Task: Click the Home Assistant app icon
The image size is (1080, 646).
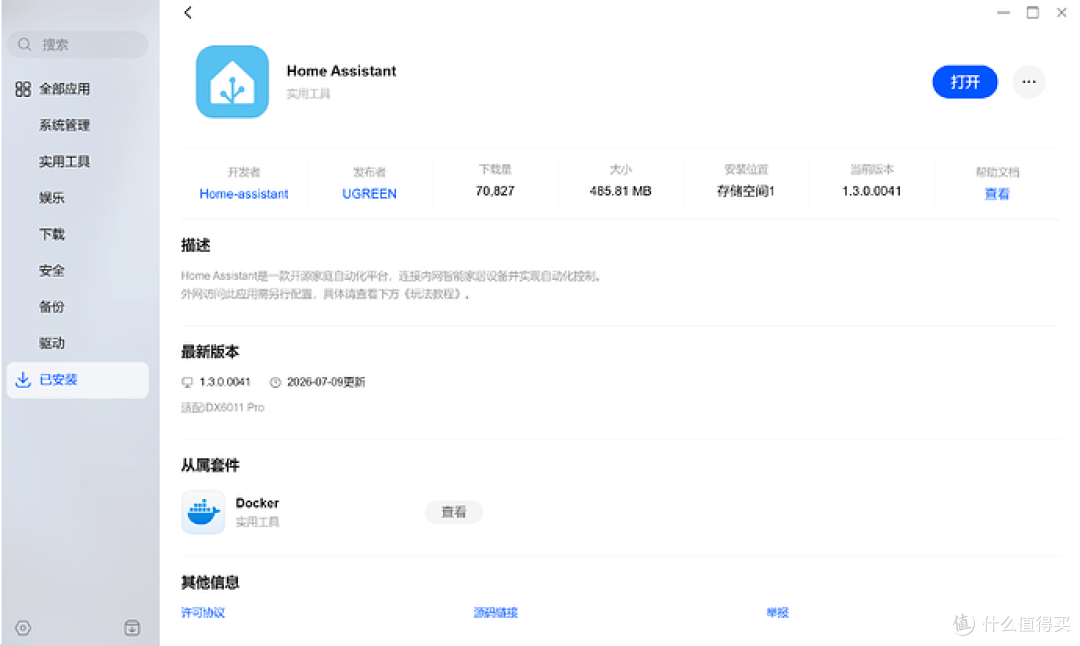Action: [232, 82]
